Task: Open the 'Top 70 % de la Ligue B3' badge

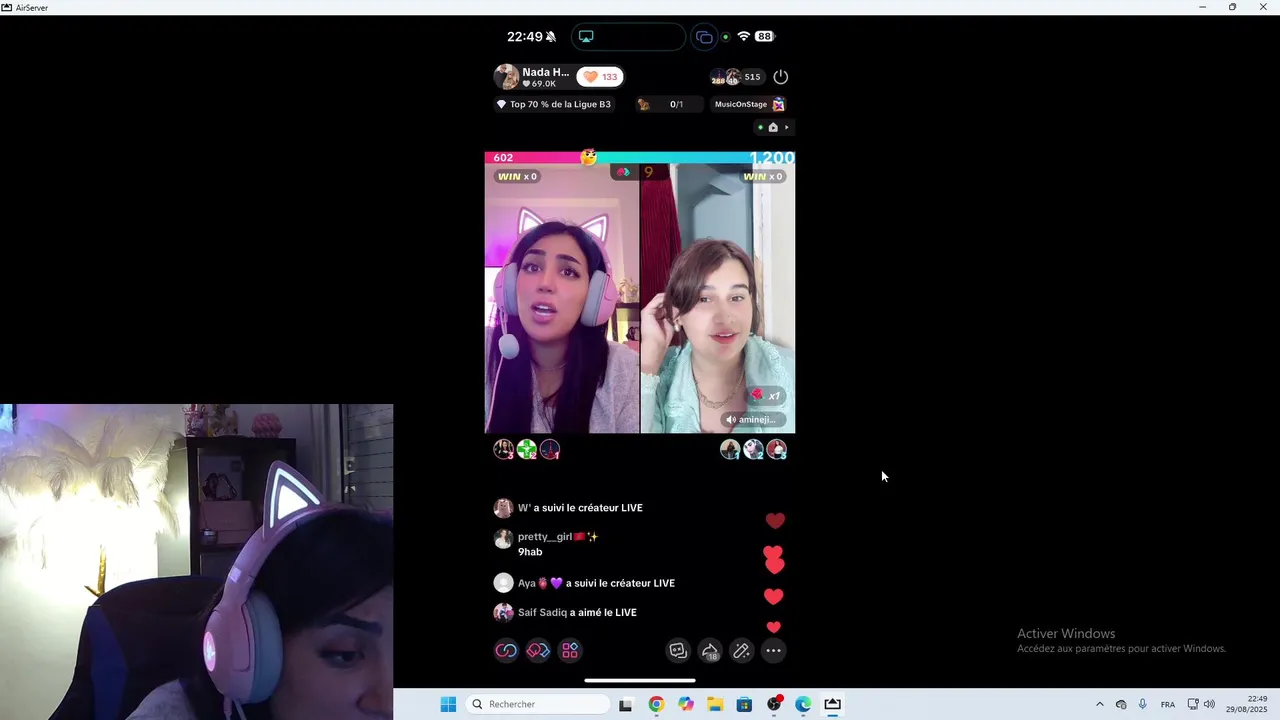Action: coord(554,104)
